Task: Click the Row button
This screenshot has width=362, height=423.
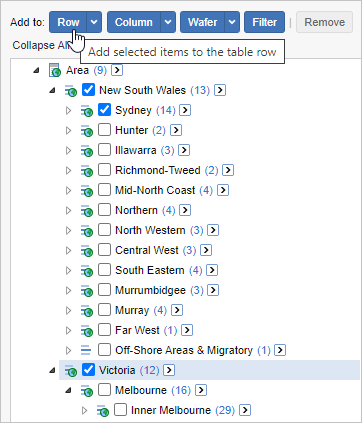Action: [x=68, y=22]
